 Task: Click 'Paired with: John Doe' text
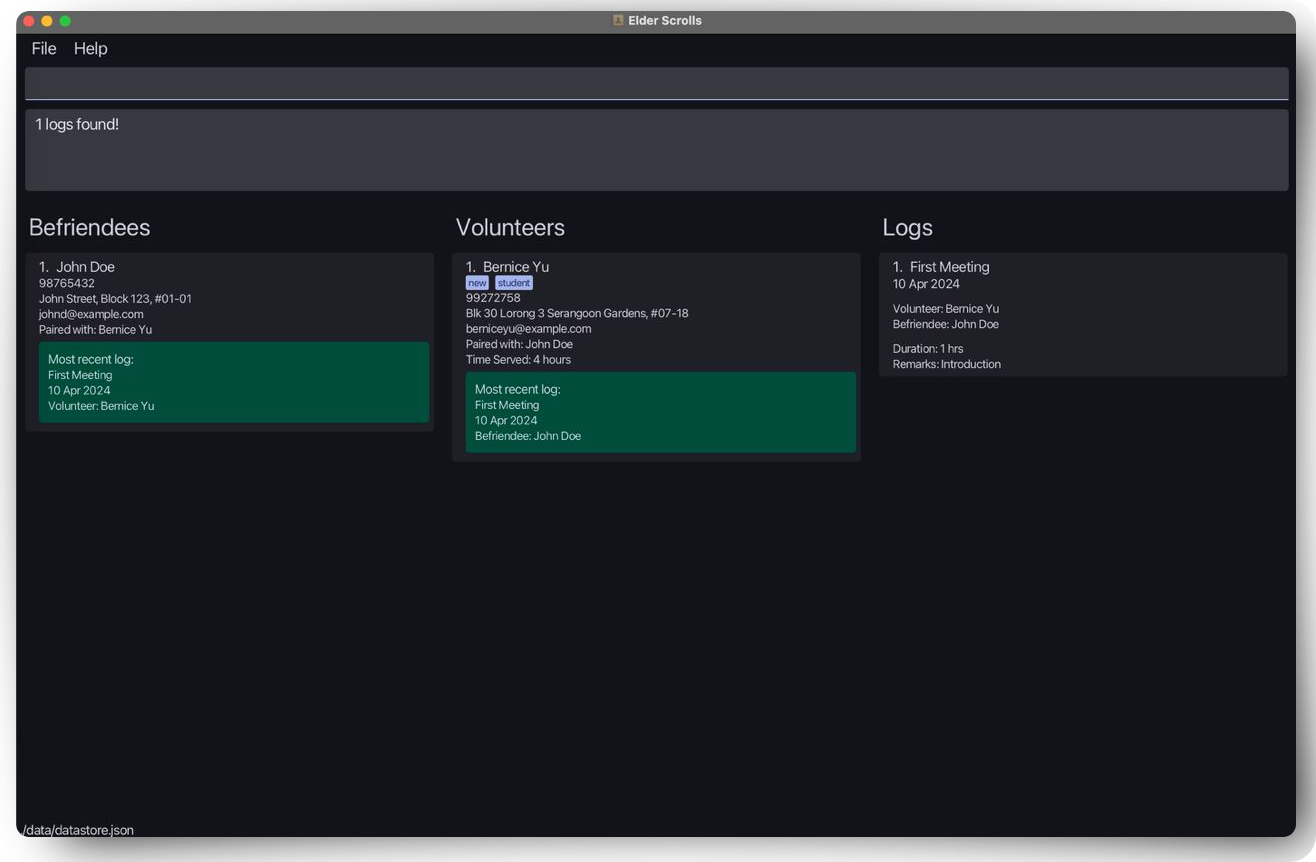tap(519, 344)
